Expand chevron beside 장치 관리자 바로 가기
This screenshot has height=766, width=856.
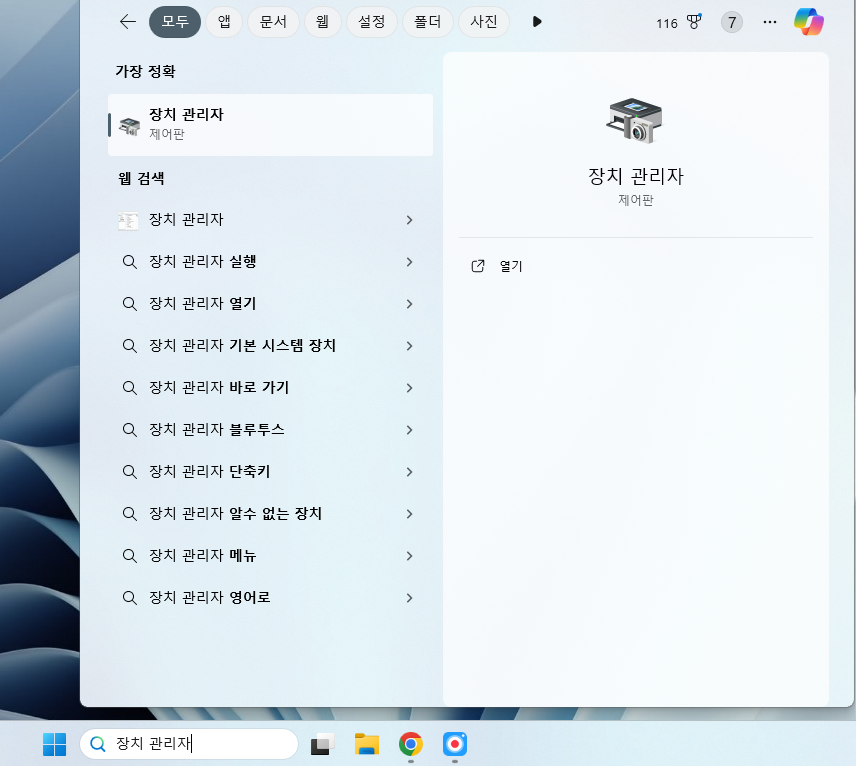(409, 388)
